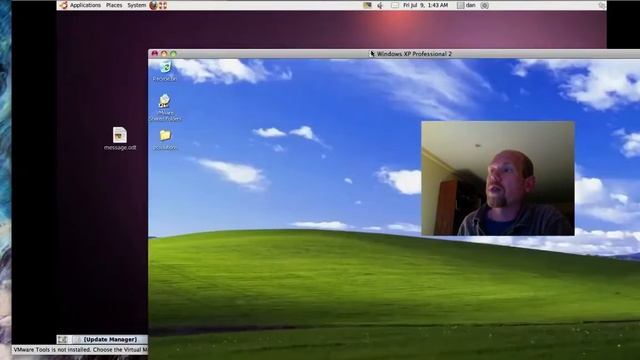Viewport: 640px width, 360px height.
Task: Launch Firefox from the top panel
Action: tap(153, 5)
